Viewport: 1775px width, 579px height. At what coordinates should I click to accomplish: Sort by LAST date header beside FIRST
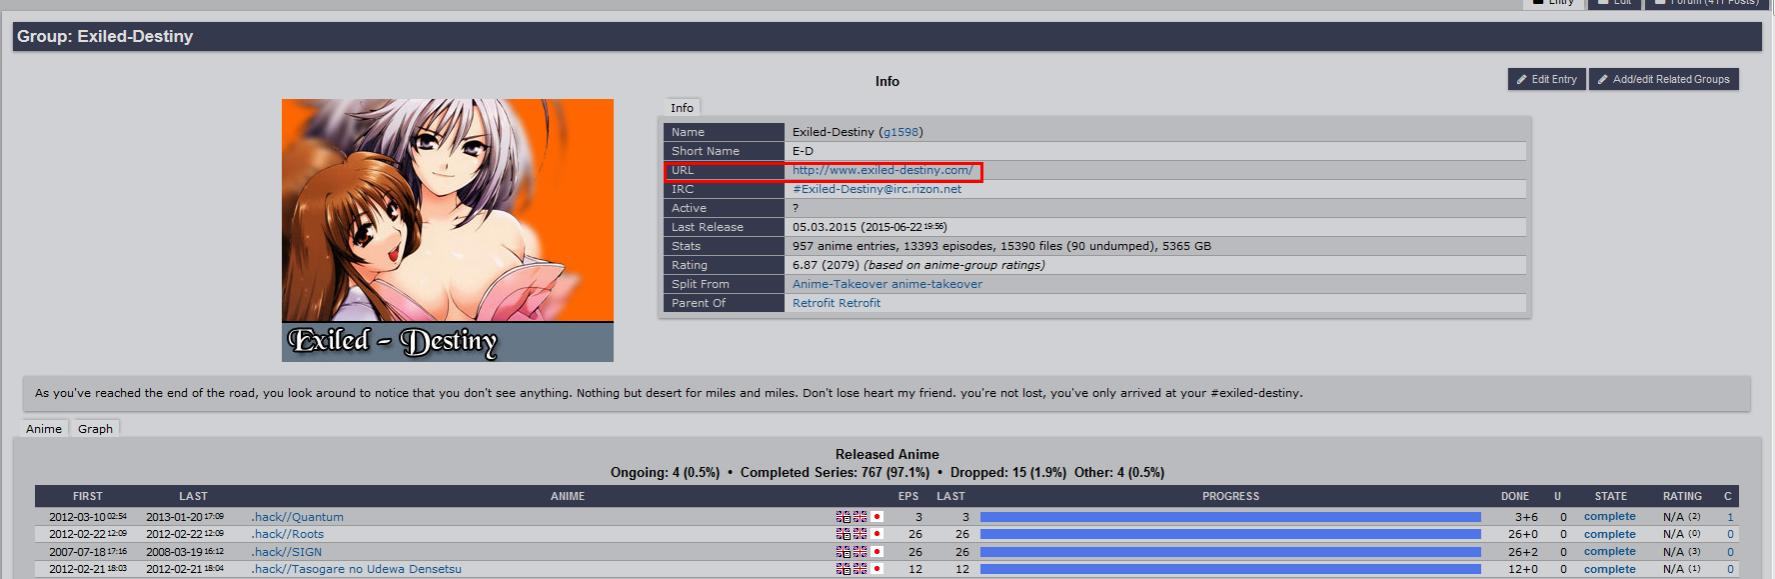click(x=193, y=496)
